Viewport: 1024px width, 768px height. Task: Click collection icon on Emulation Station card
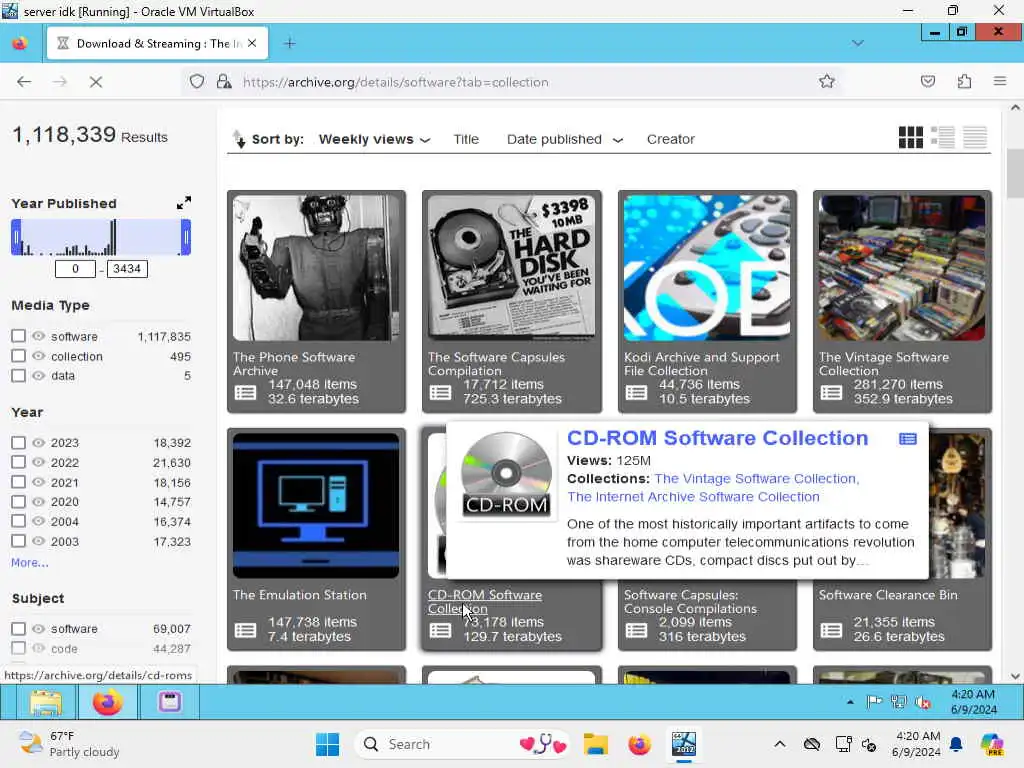click(246, 630)
